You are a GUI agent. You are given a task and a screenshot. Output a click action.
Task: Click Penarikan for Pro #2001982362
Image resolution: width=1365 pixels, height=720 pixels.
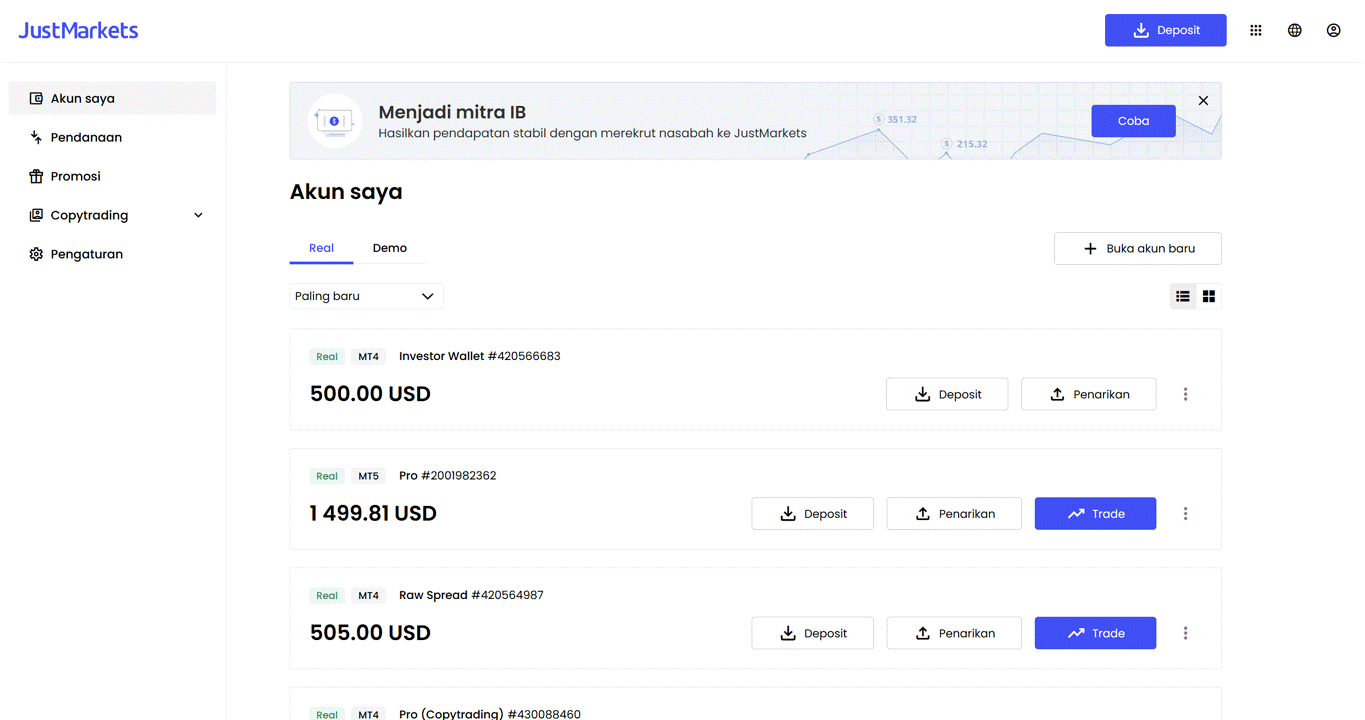coord(954,514)
